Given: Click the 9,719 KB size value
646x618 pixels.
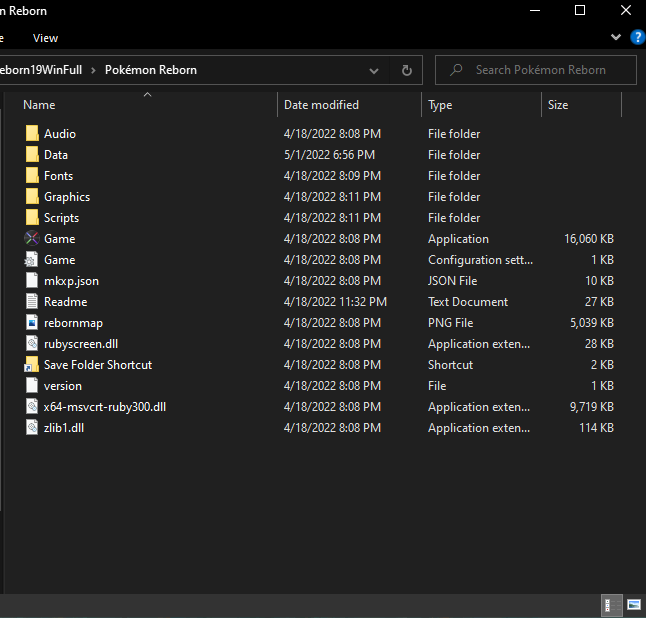Looking at the screenshot, I should [x=592, y=407].
